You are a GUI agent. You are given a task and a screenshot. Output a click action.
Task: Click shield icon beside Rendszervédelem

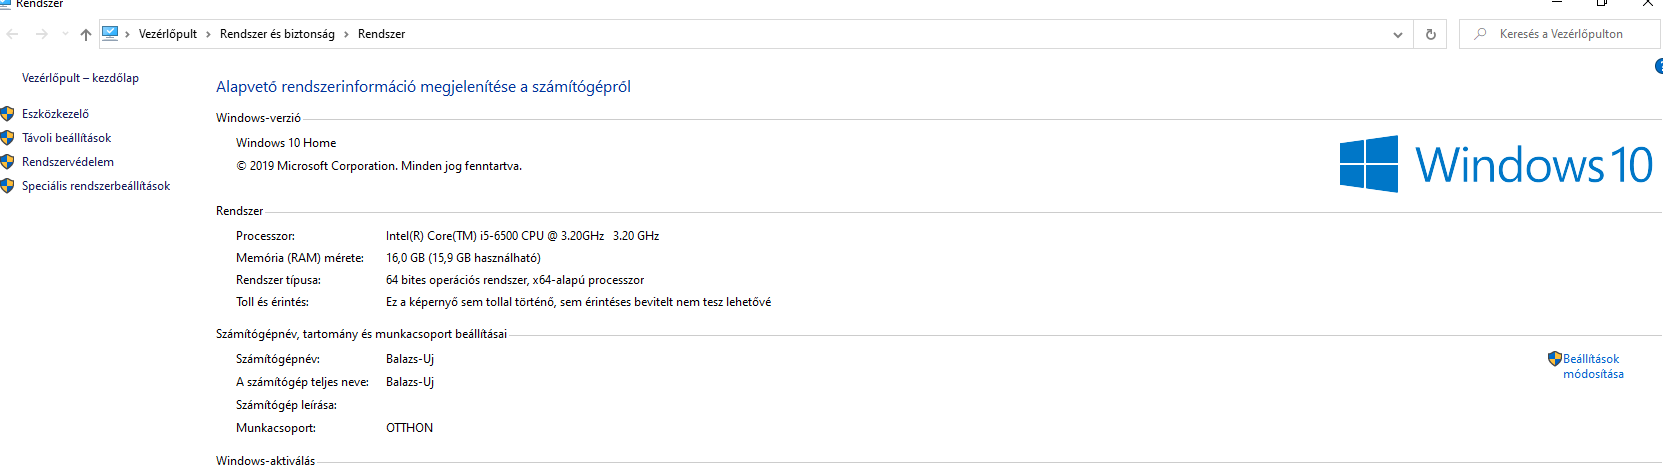(x=7, y=162)
